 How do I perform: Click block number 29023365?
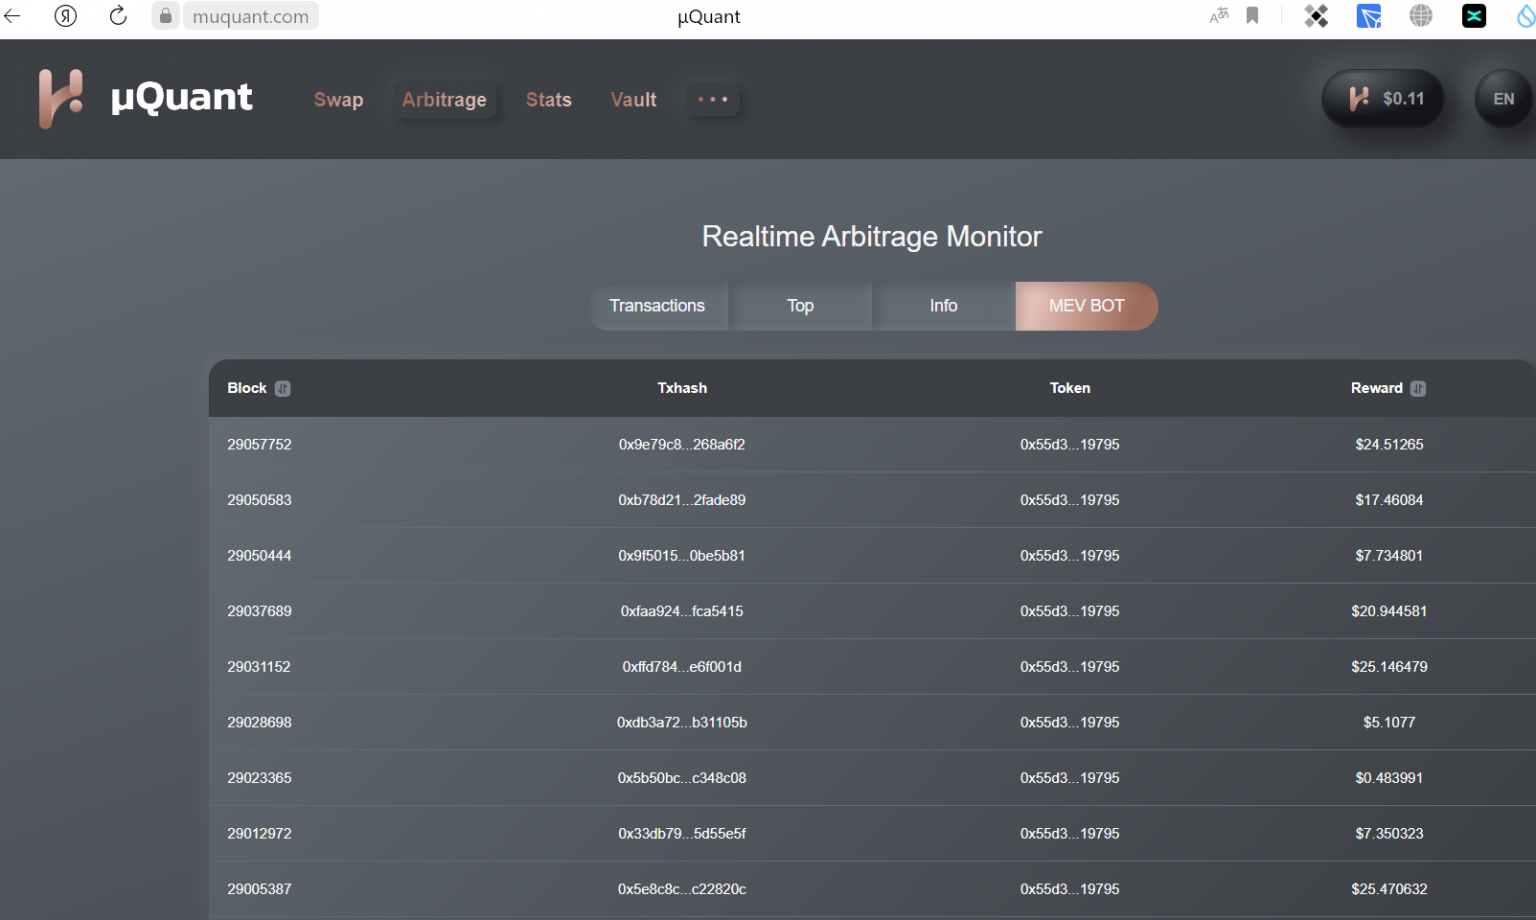click(x=259, y=778)
